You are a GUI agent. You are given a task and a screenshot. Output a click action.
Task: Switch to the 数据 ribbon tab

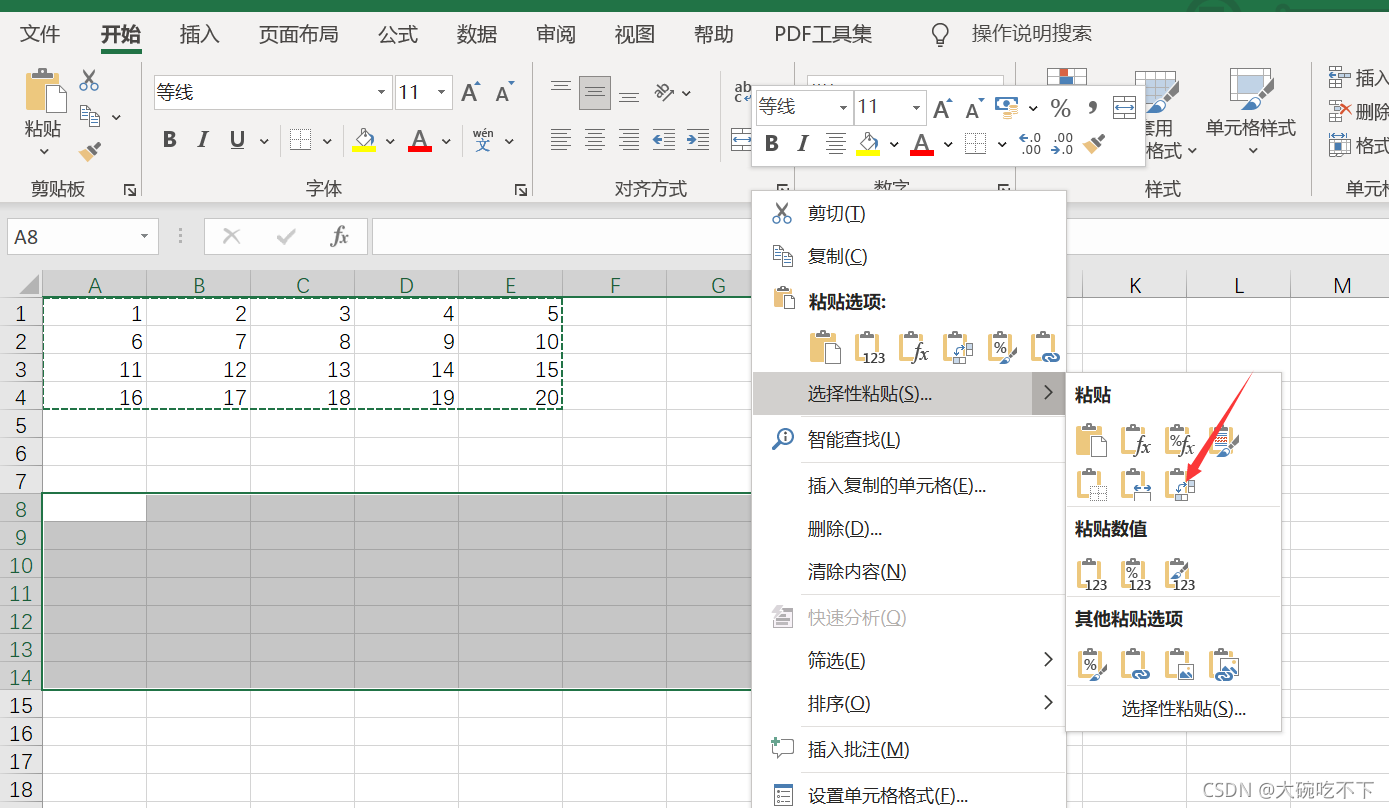coord(477,34)
